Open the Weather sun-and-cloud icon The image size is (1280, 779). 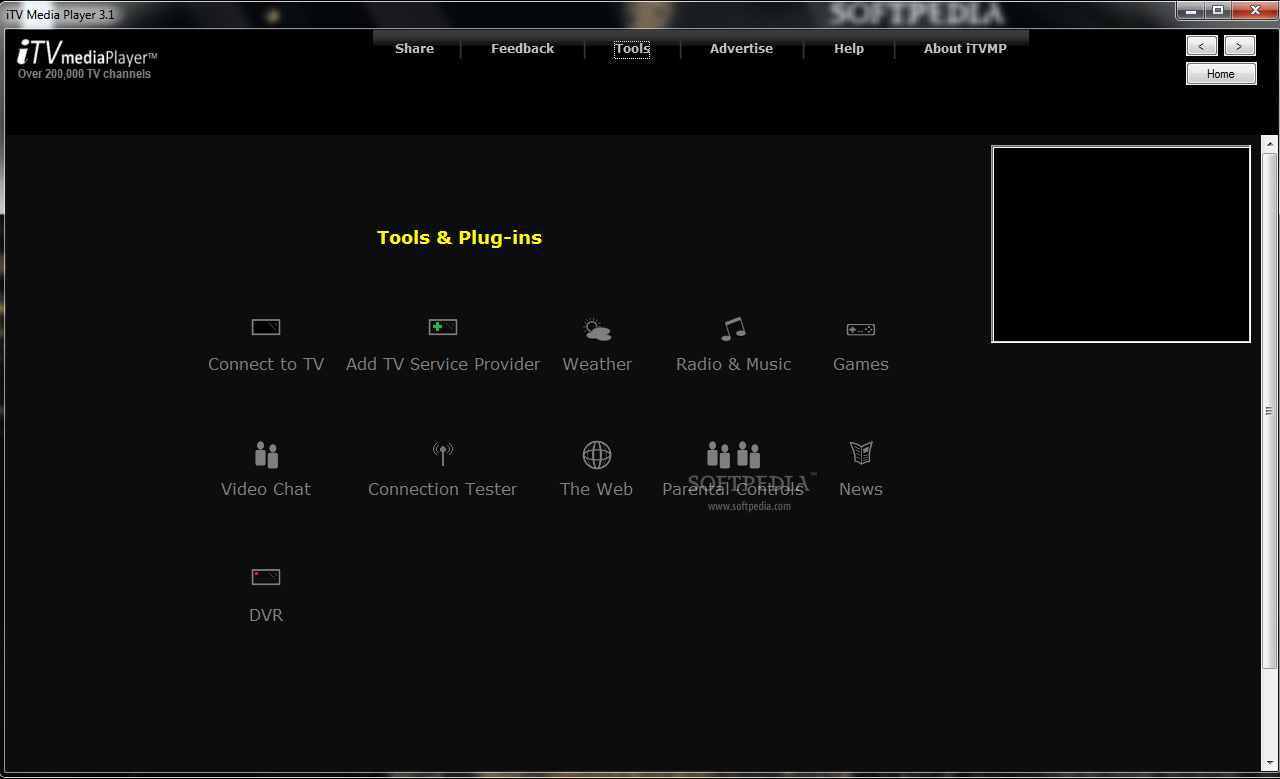[597, 329]
